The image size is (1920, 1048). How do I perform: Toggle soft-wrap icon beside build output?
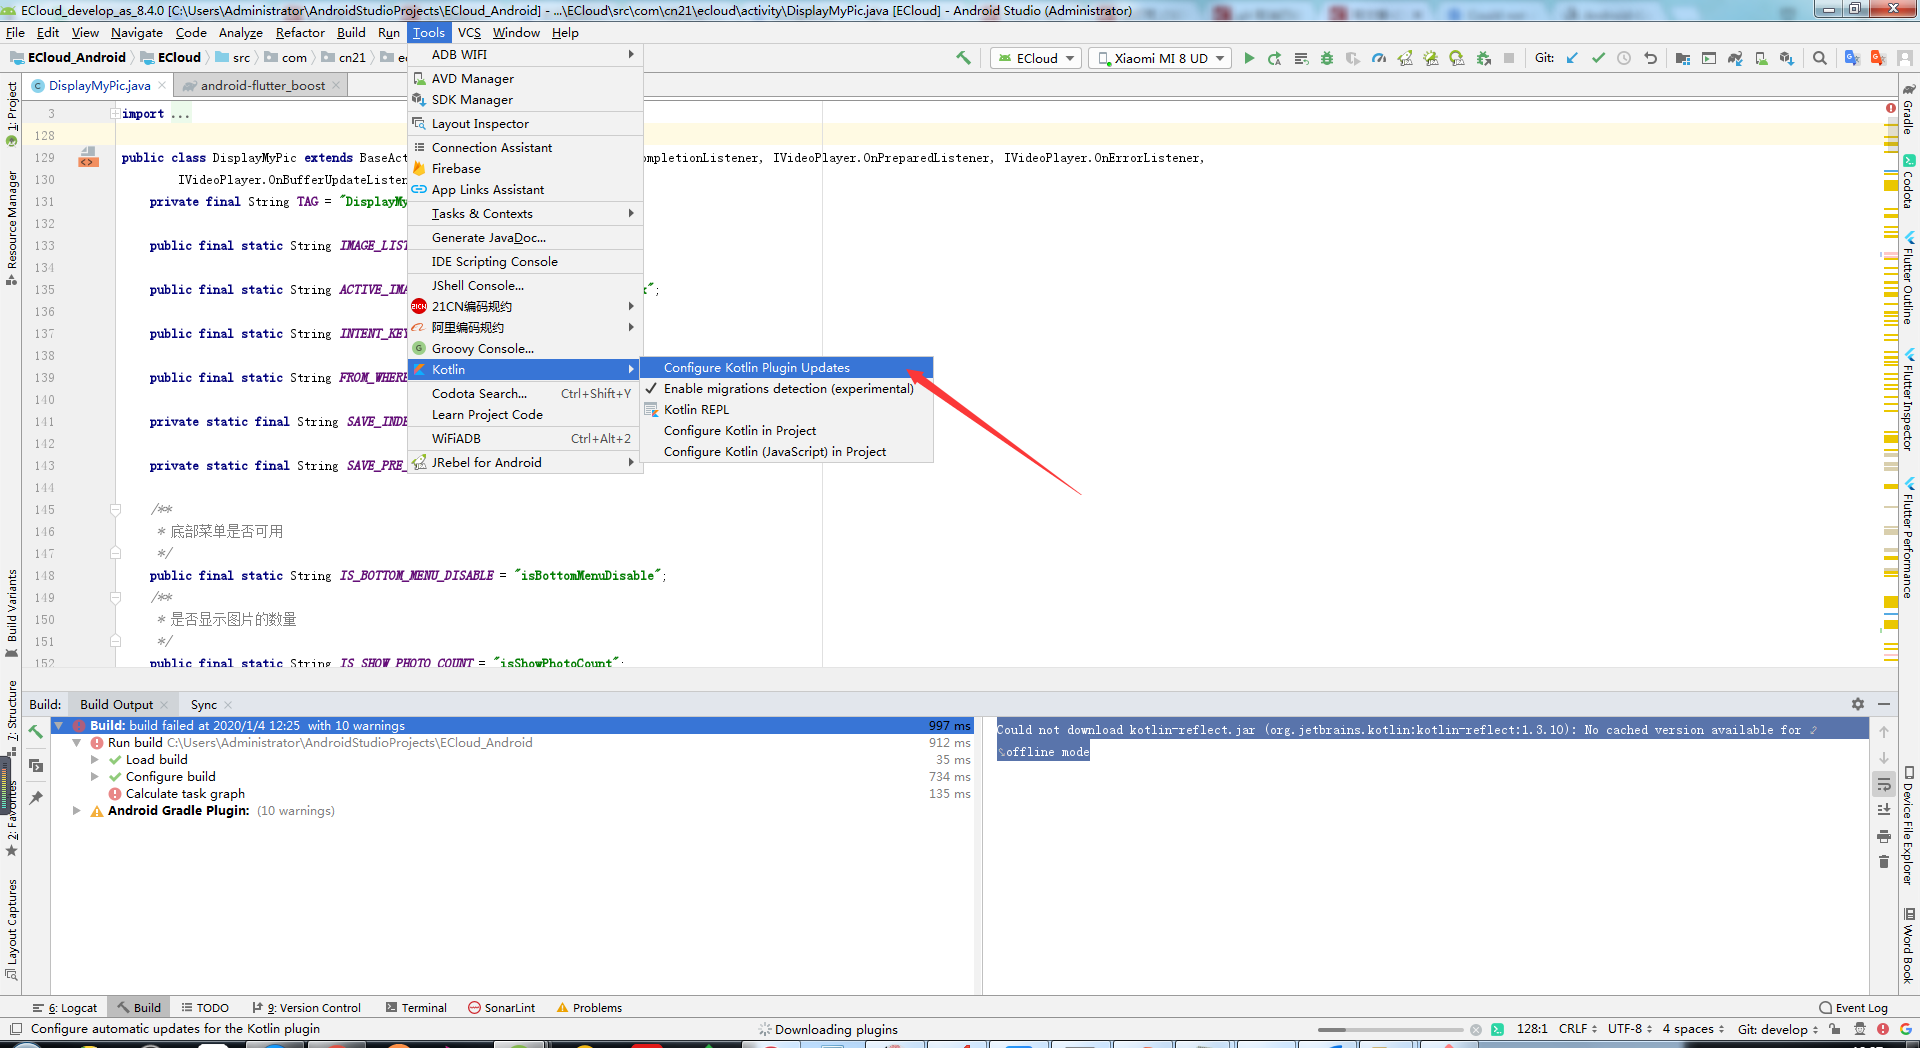pyautogui.click(x=1884, y=784)
